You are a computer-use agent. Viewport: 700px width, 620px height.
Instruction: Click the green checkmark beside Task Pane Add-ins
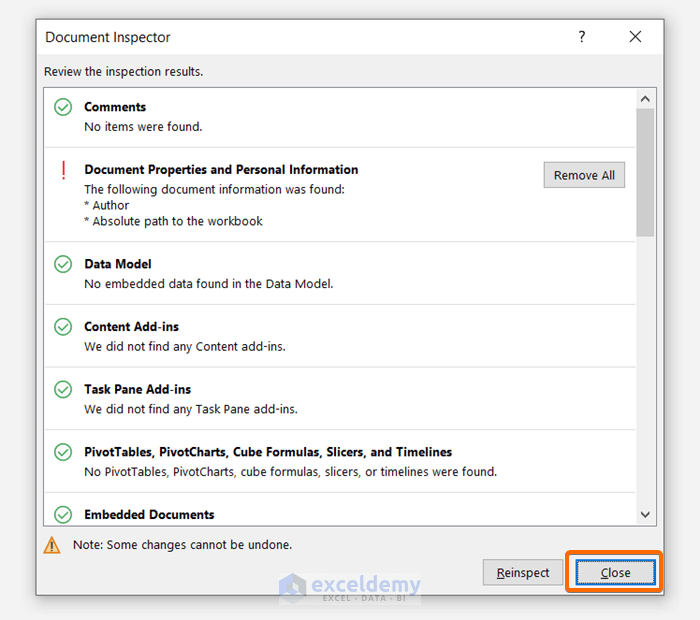pyautogui.click(x=63, y=390)
